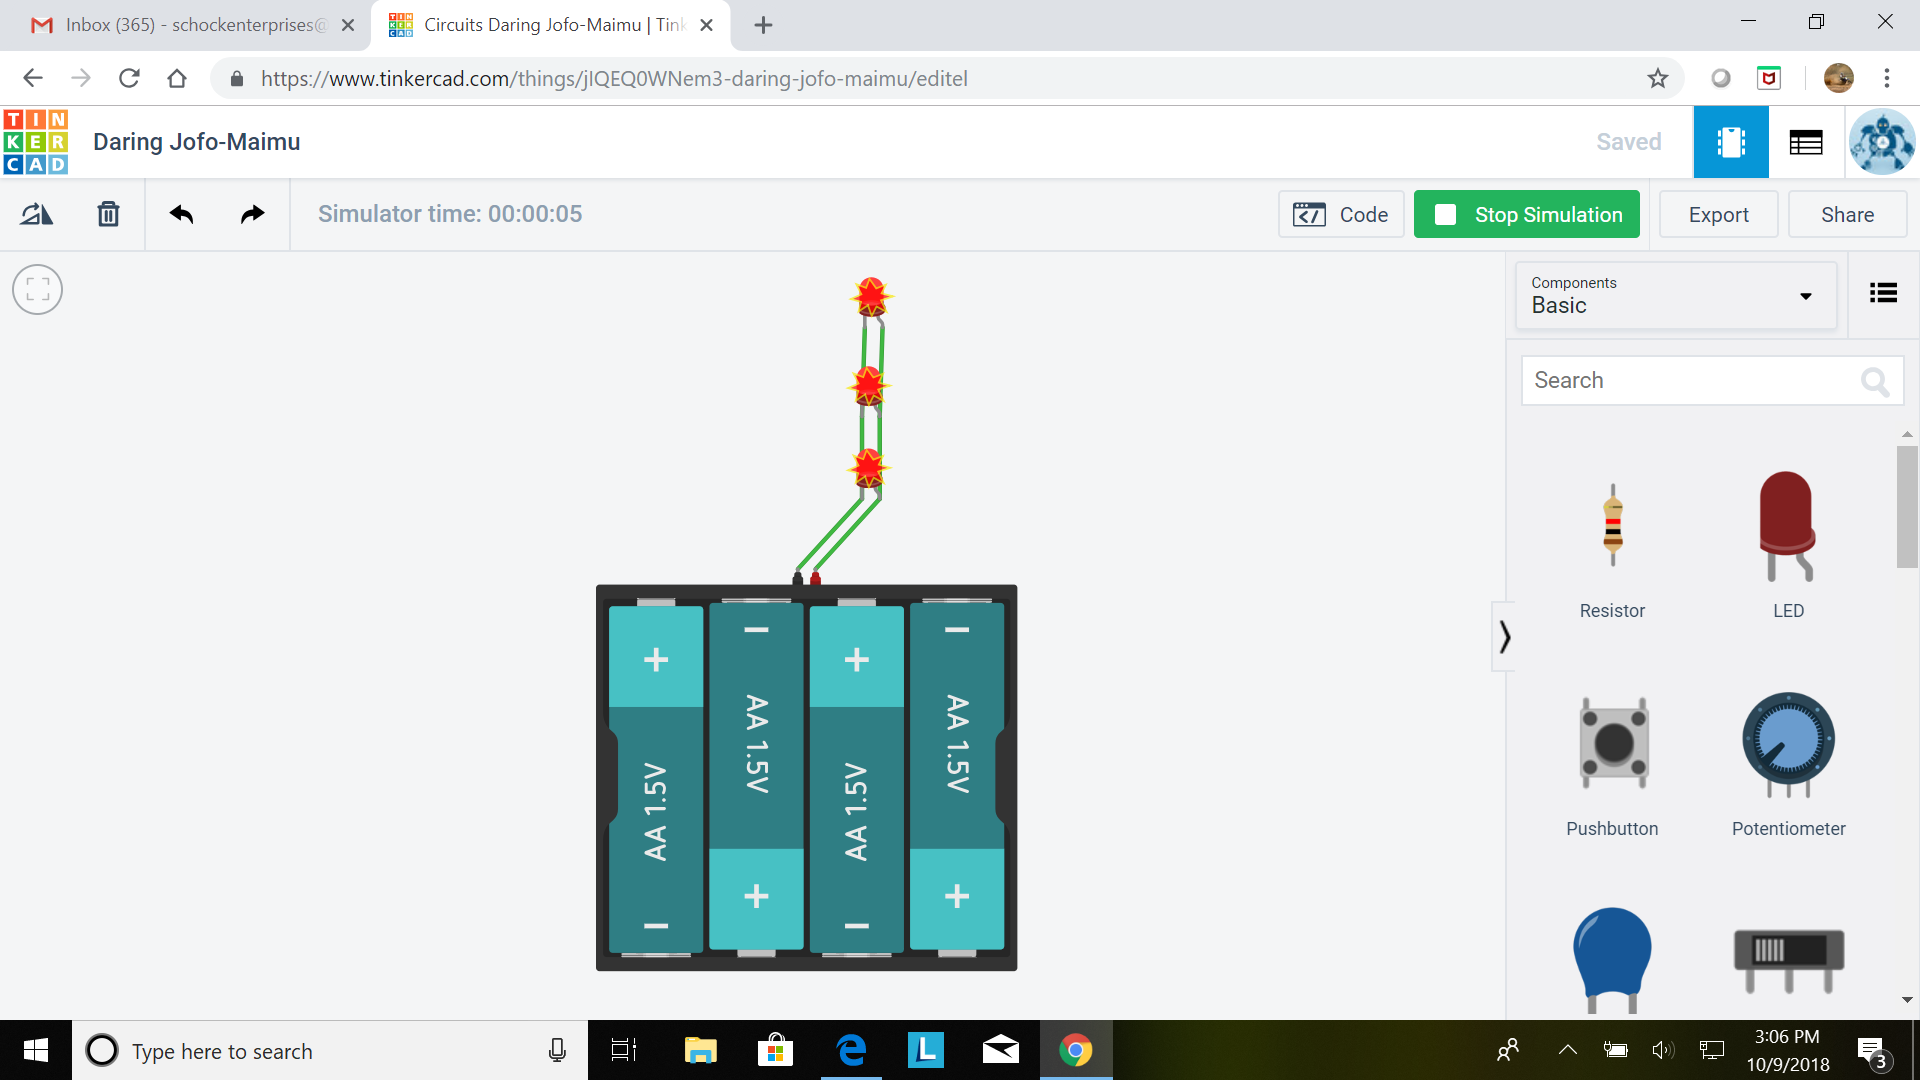Viewport: 1920px width, 1080px height.
Task: Select the Undo icon
Action: pyautogui.click(x=181, y=213)
